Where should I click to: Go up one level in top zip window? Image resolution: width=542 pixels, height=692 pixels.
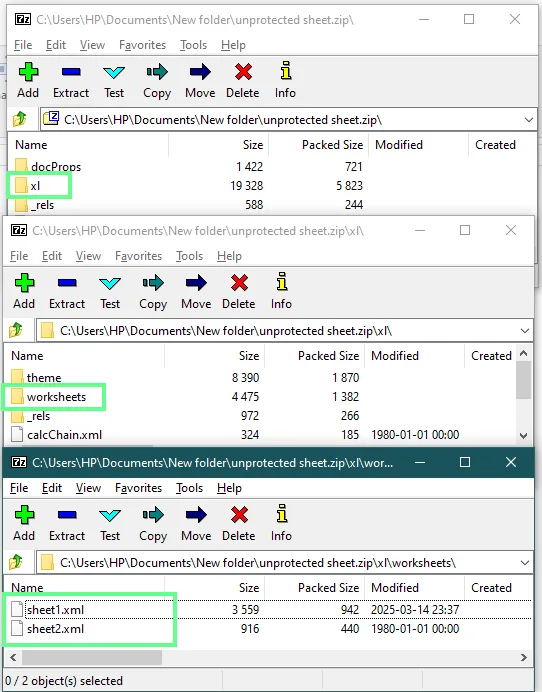point(19,119)
